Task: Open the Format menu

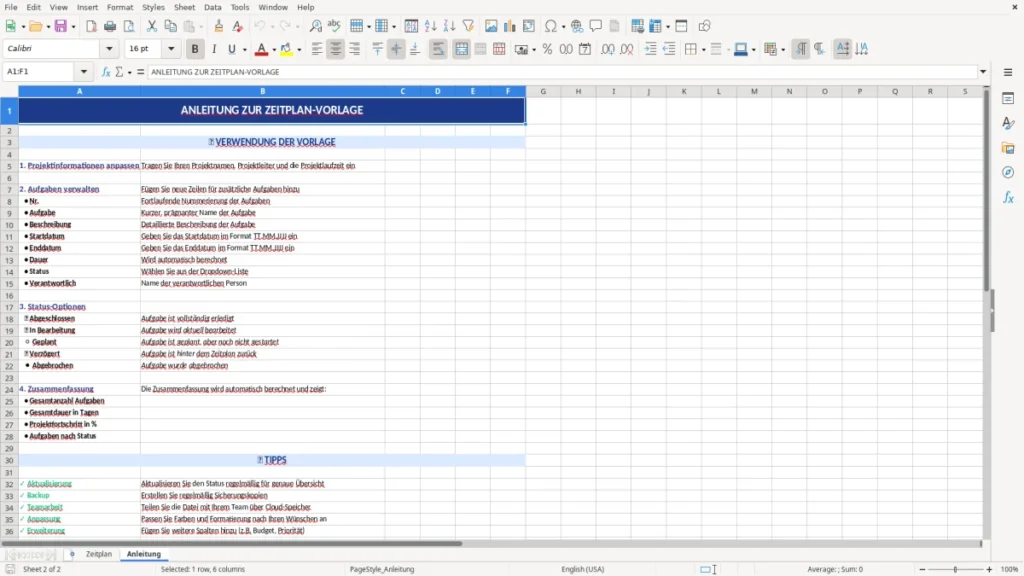Action: point(120,7)
